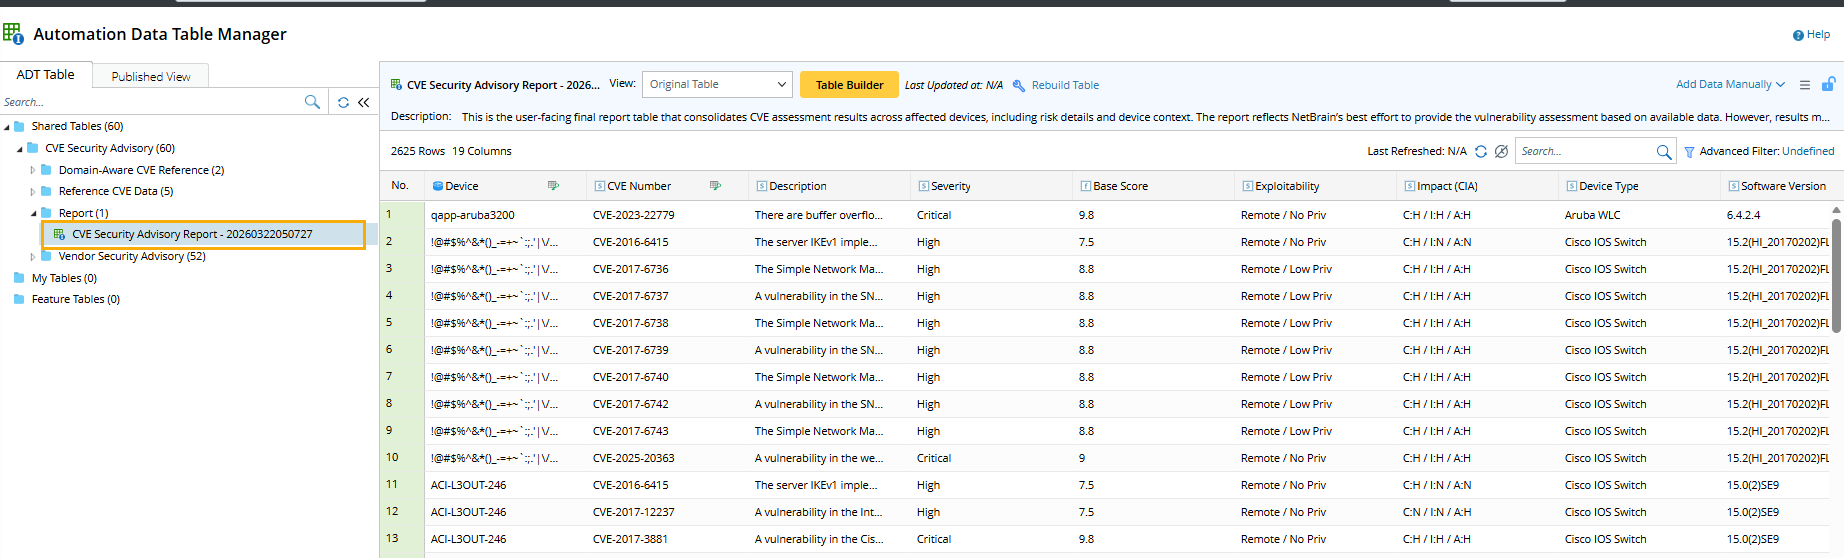Collapse the left panel with double-chevron icon
This screenshot has width=1844, height=558.
[x=364, y=102]
